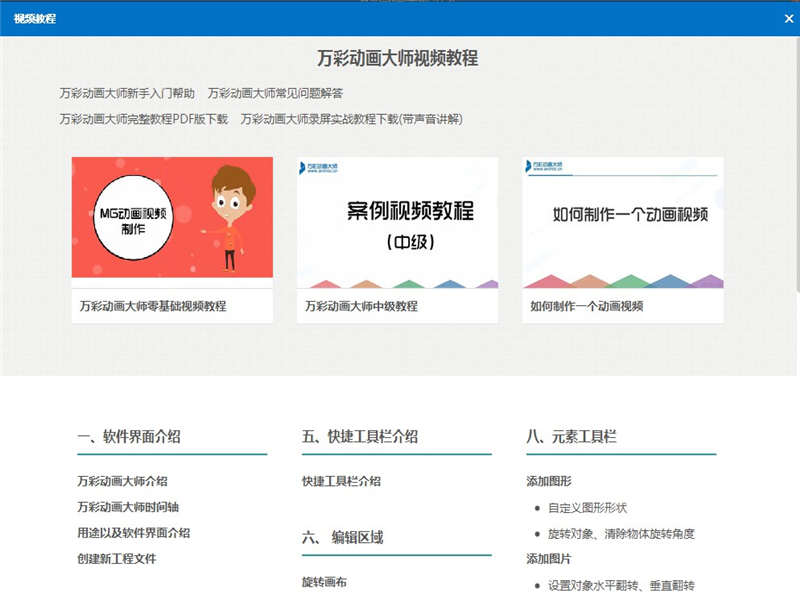Screen dimensions: 800x600
Task: Open 快捷工具栏介绍 link under section five
Action: click(x=341, y=481)
